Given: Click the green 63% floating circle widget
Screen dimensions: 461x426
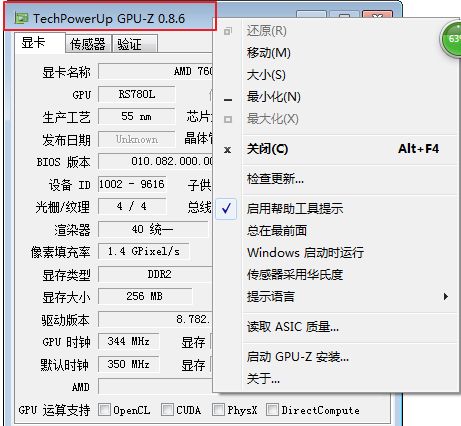Looking at the screenshot, I should coord(452,40).
